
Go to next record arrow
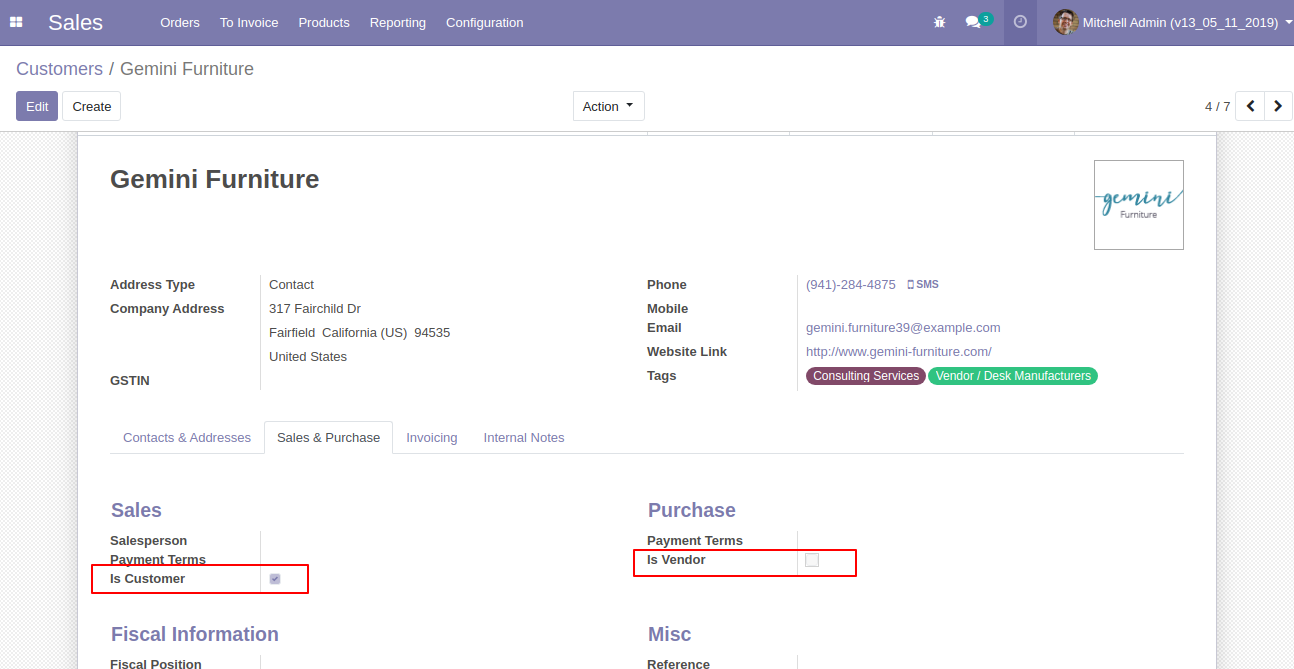point(1278,106)
